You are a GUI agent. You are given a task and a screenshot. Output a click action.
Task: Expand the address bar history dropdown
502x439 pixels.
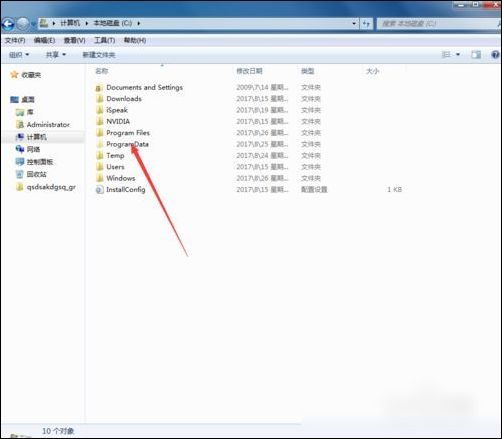pos(354,23)
